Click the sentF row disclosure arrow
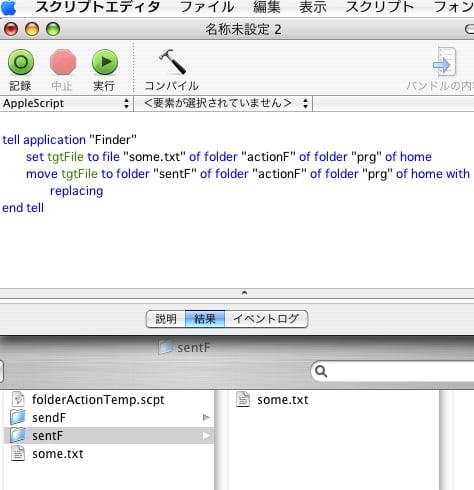Viewport: 474px width, 490px height. (x=206, y=435)
